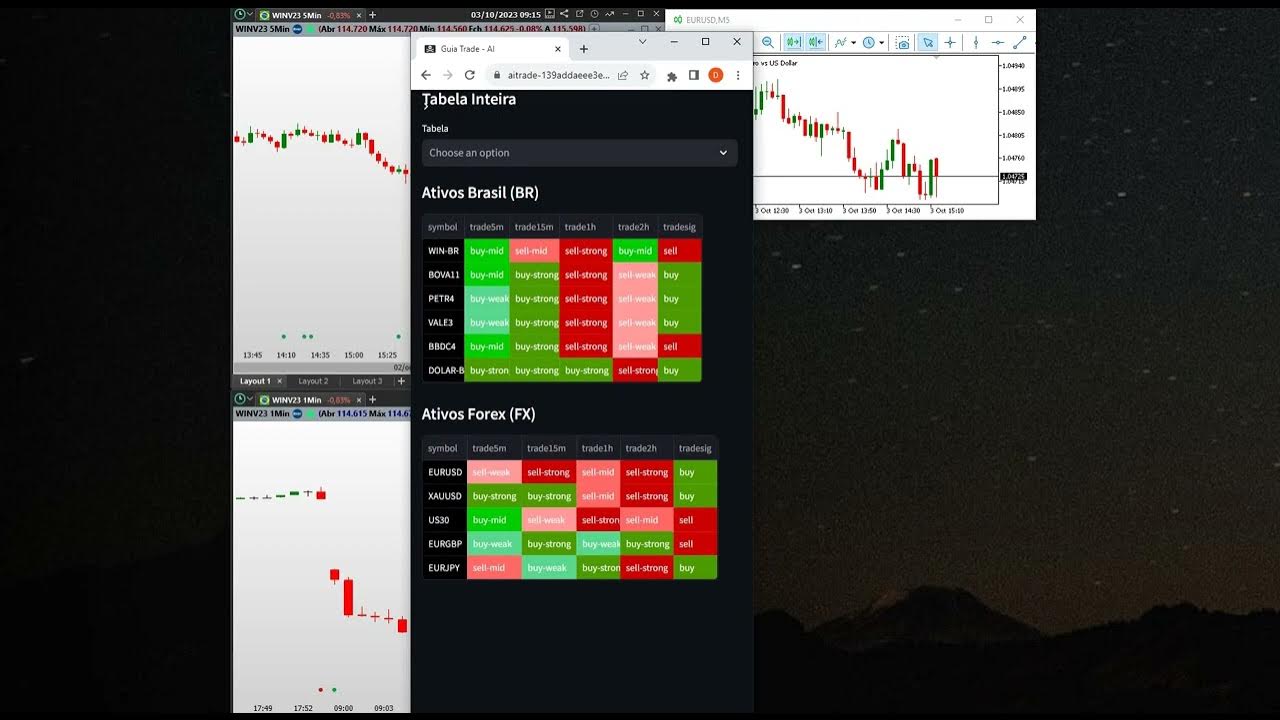
Task: Click VALE3 symbol cell
Action: pyautogui.click(x=443, y=323)
